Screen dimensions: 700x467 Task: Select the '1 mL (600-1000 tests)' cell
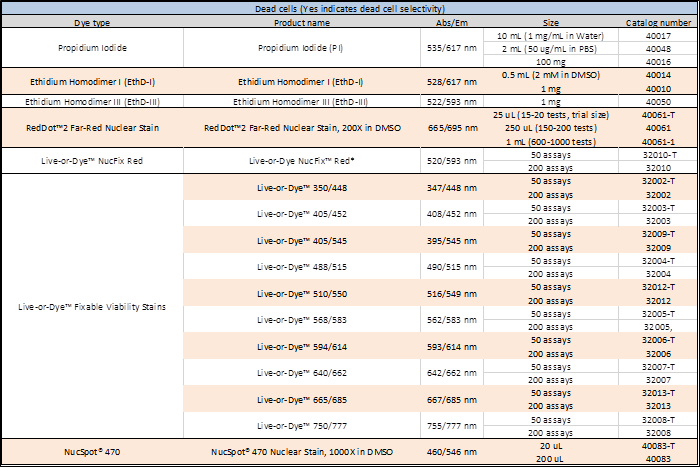(x=550, y=141)
